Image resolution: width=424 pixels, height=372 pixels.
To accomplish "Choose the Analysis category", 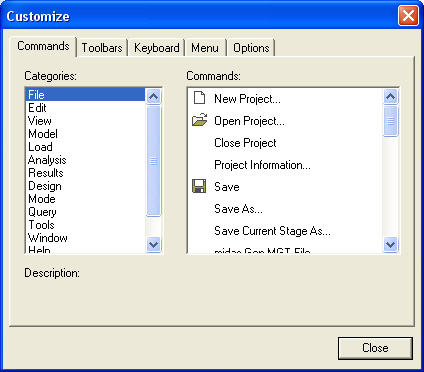I will click(47, 160).
